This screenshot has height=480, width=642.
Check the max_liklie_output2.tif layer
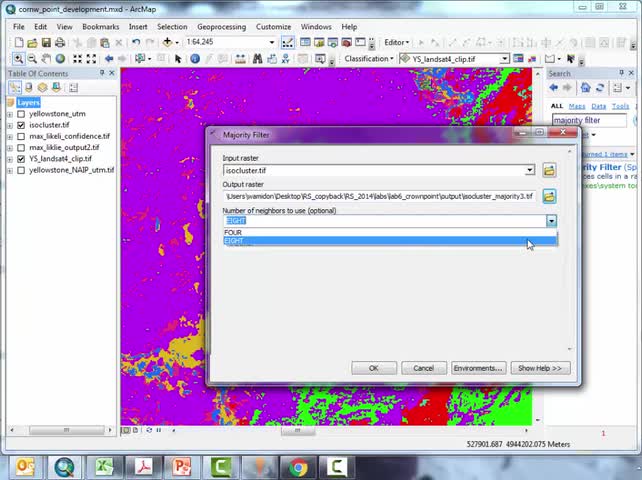pyautogui.click(x=21, y=147)
